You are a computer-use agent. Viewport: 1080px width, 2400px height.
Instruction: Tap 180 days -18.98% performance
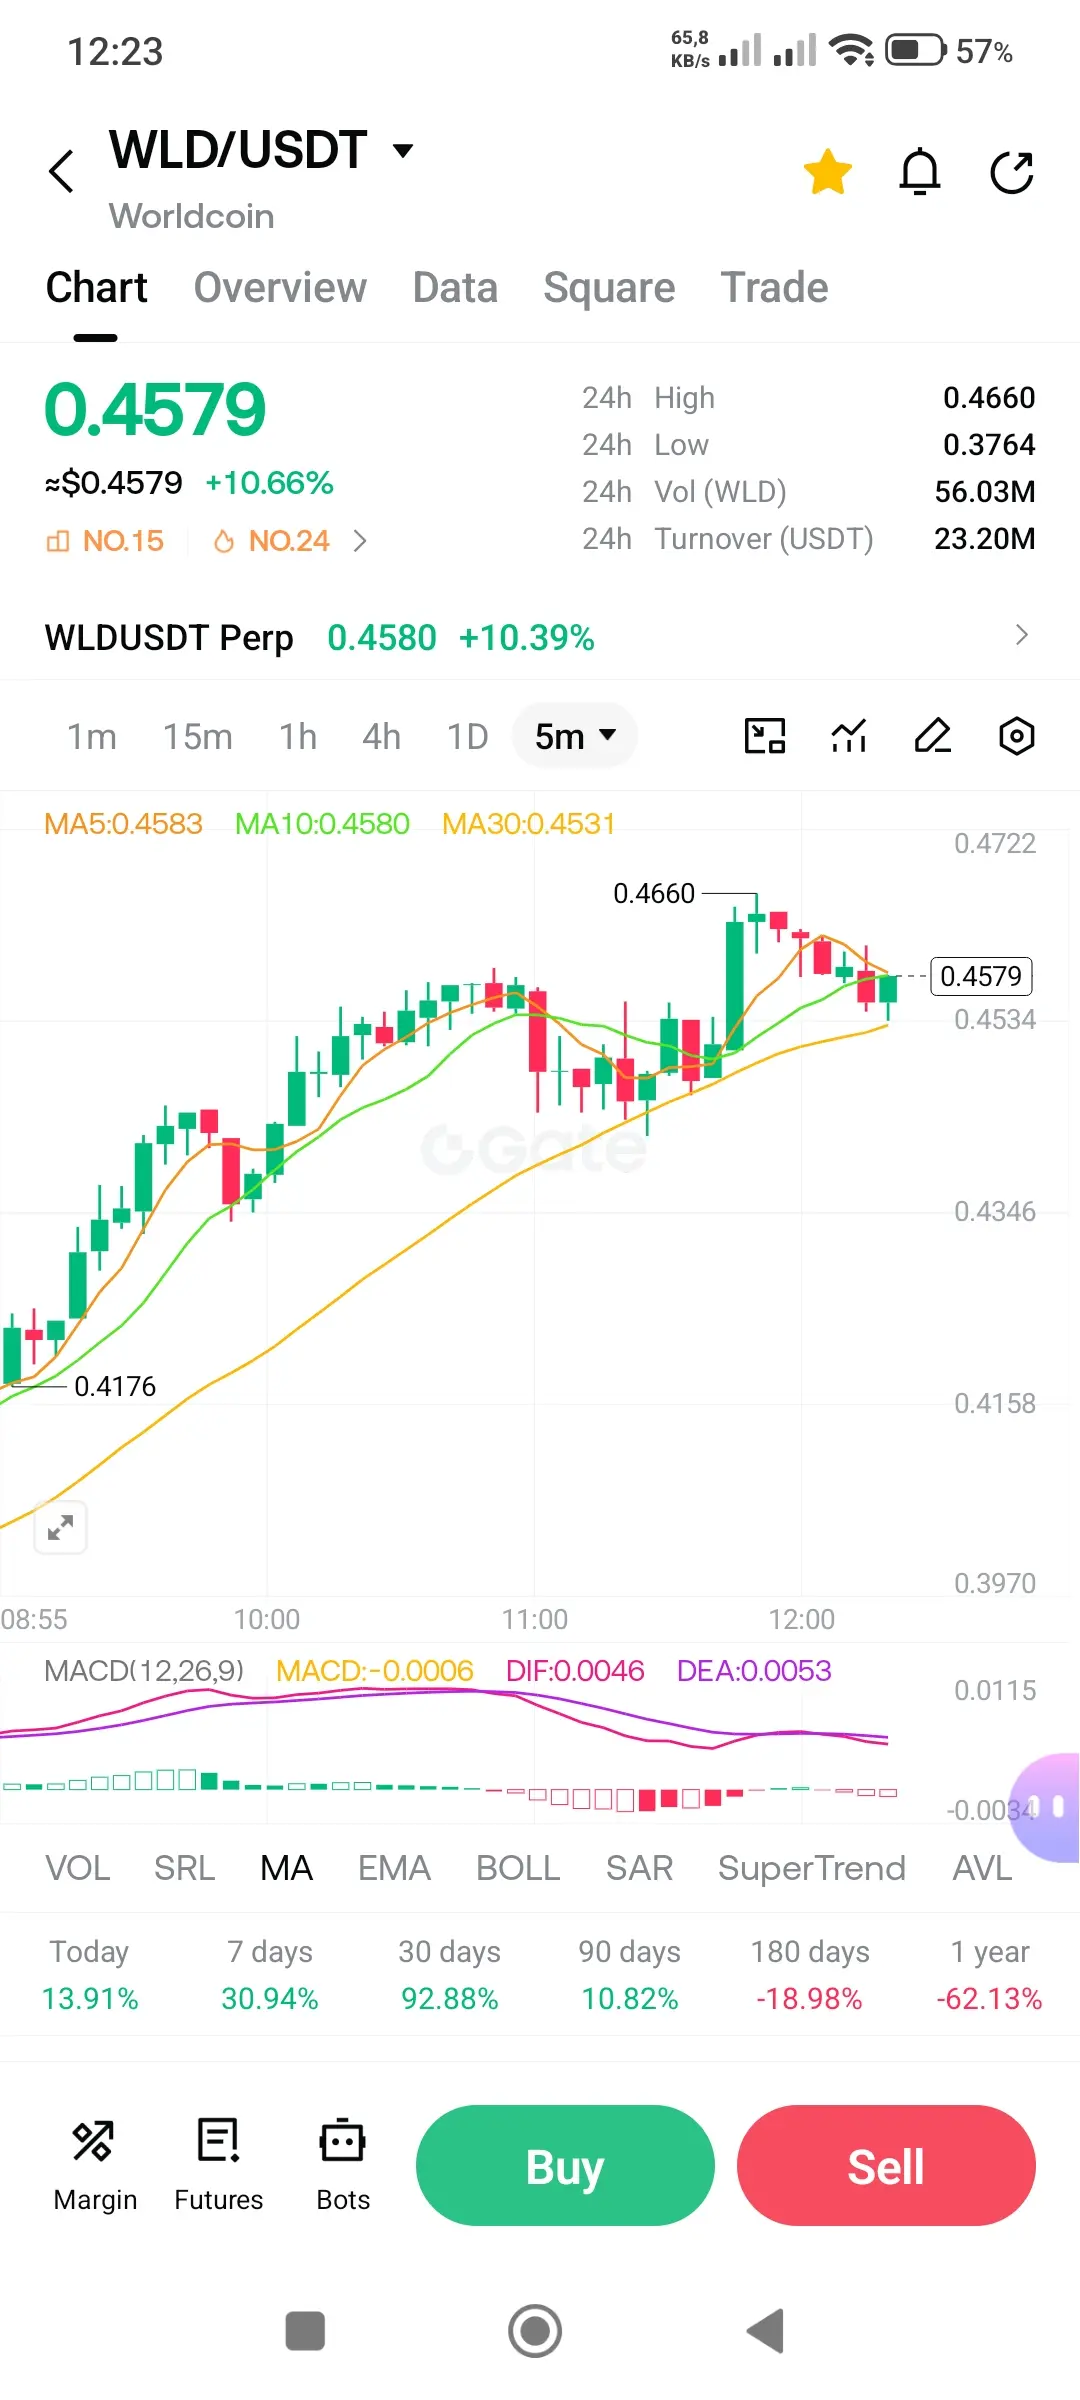[810, 1975]
